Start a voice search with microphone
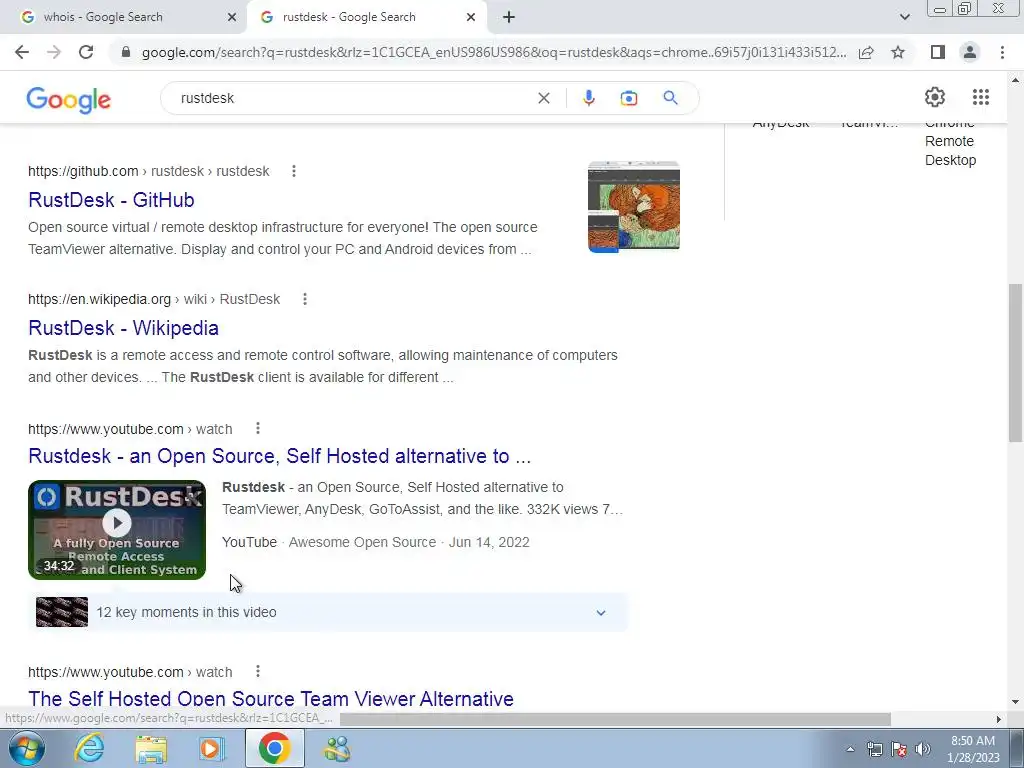The image size is (1024, 768). (x=588, y=98)
